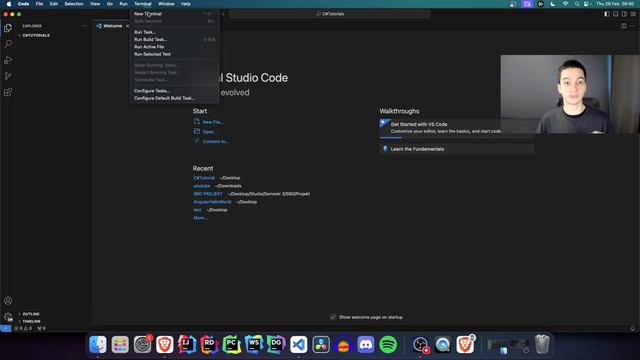
Task: Click the remote window indicator in status bar
Action: click(5, 328)
